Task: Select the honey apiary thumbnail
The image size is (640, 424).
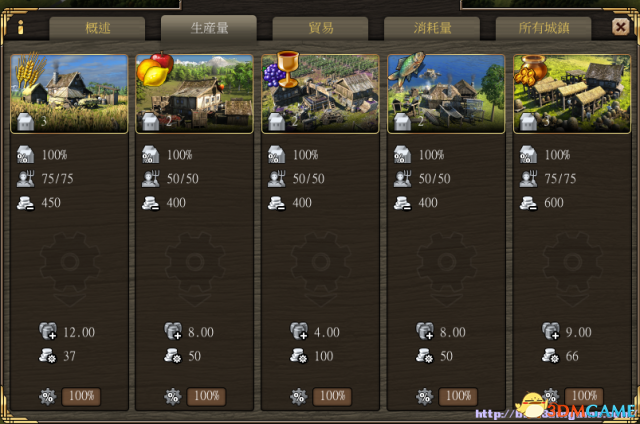Action: (x=572, y=94)
